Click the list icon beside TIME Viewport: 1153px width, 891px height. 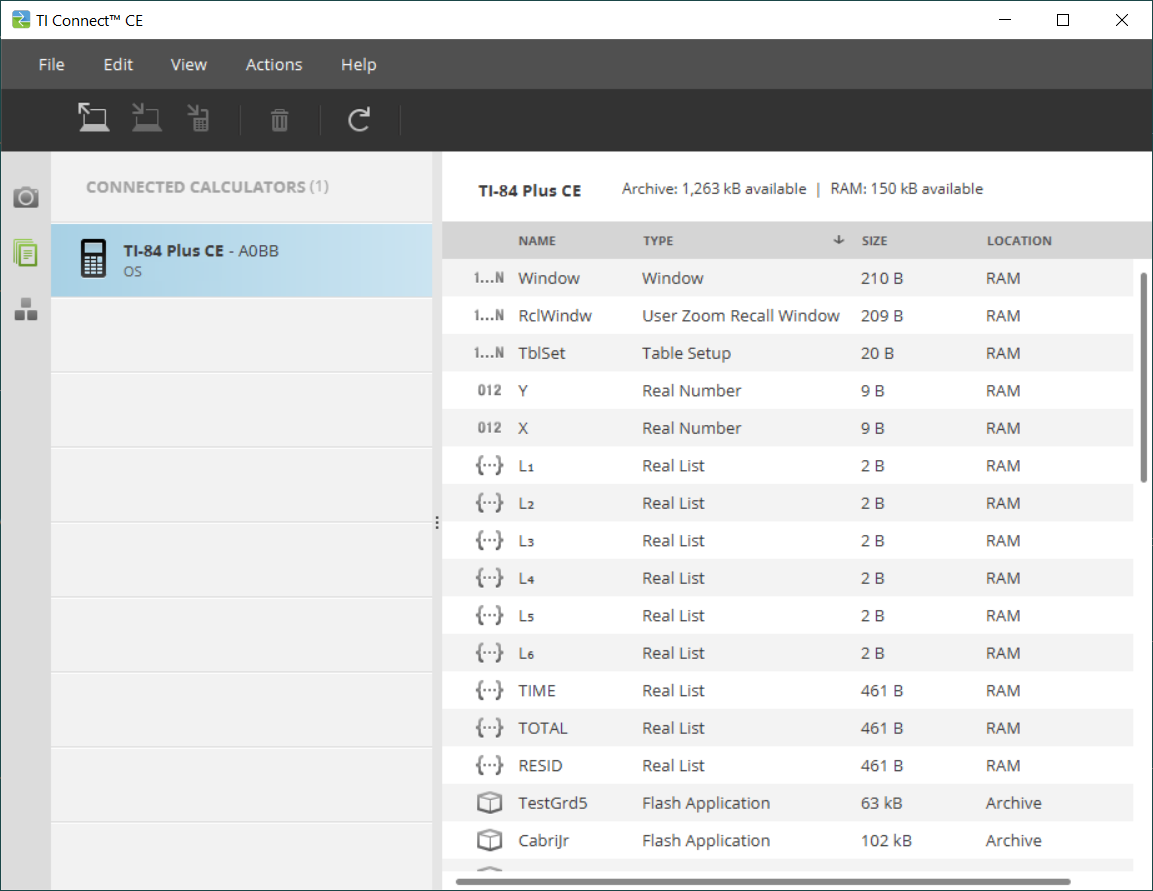tap(489, 691)
